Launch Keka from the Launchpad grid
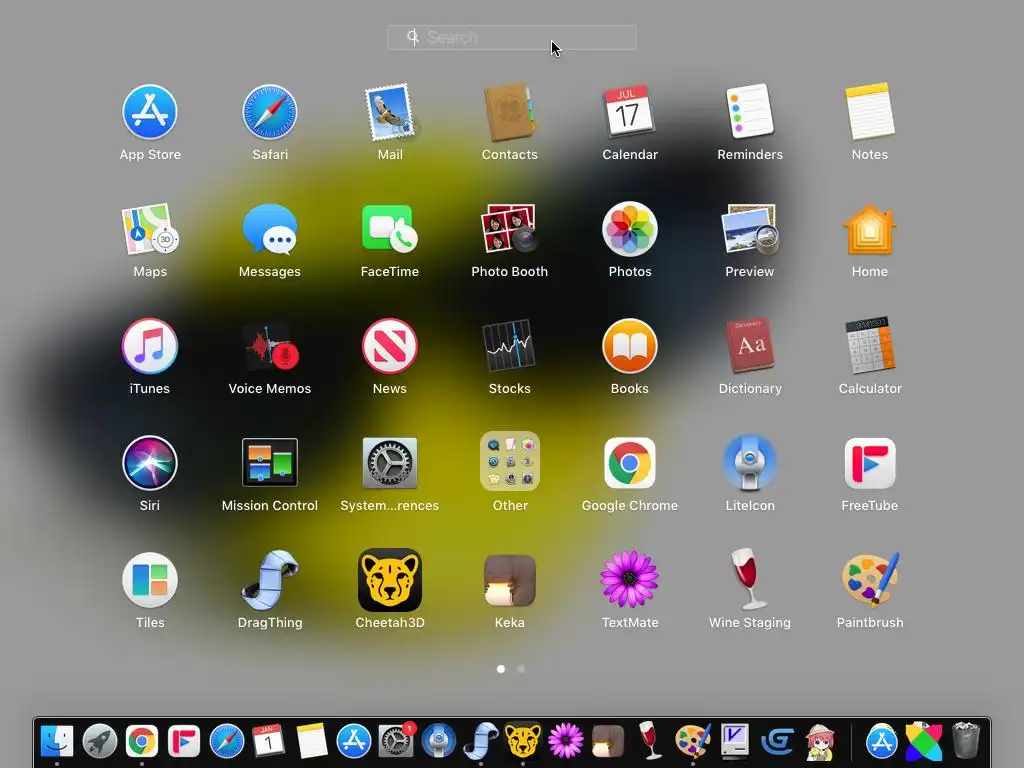 [x=509, y=580]
